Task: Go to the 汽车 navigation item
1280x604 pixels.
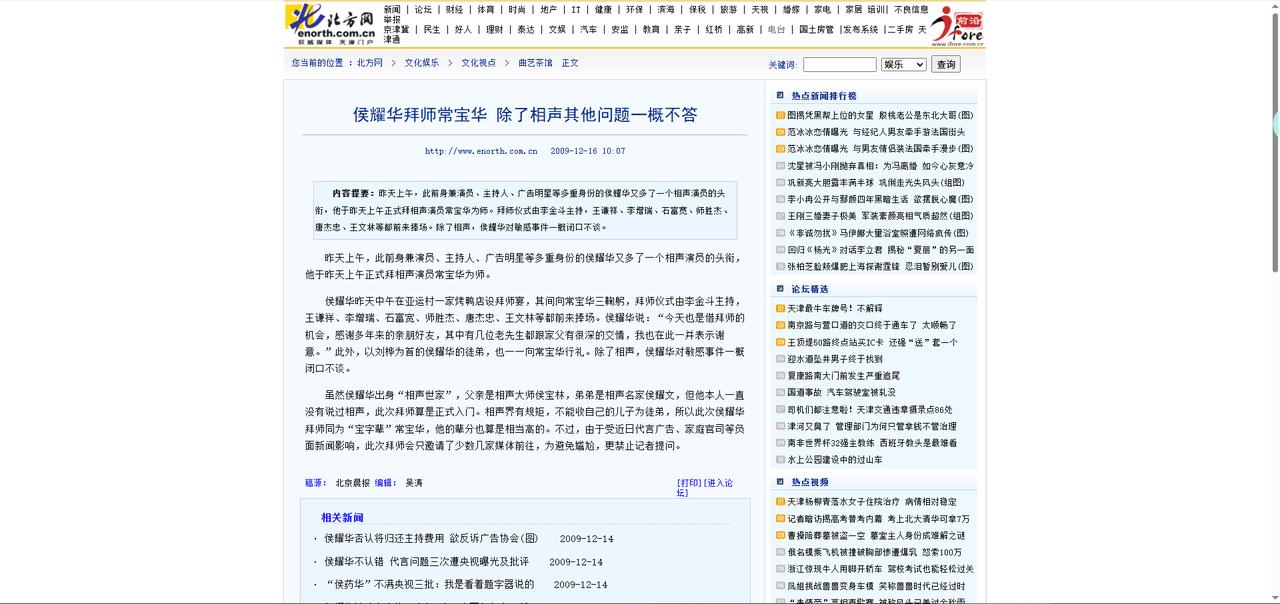Action: [588, 30]
